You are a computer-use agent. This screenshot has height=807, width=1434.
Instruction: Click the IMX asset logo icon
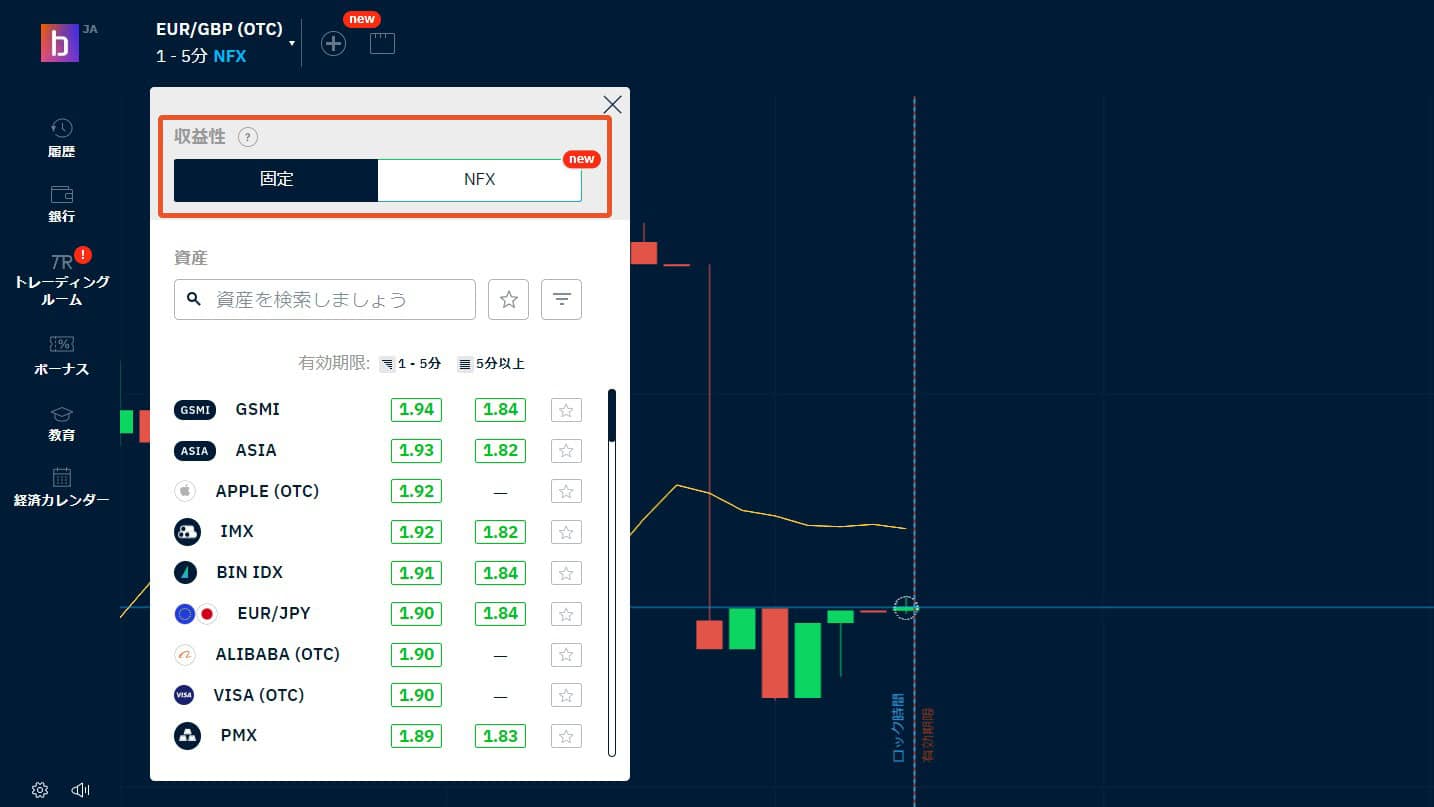(x=187, y=532)
